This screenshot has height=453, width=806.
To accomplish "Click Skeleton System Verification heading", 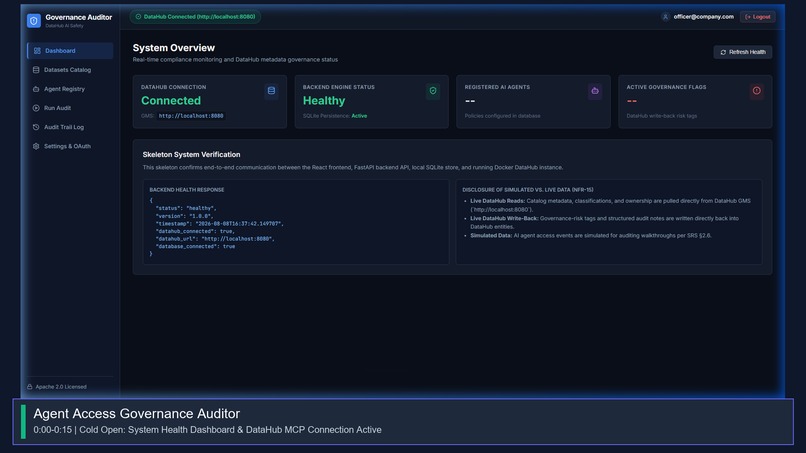I will click(x=191, y=154).
